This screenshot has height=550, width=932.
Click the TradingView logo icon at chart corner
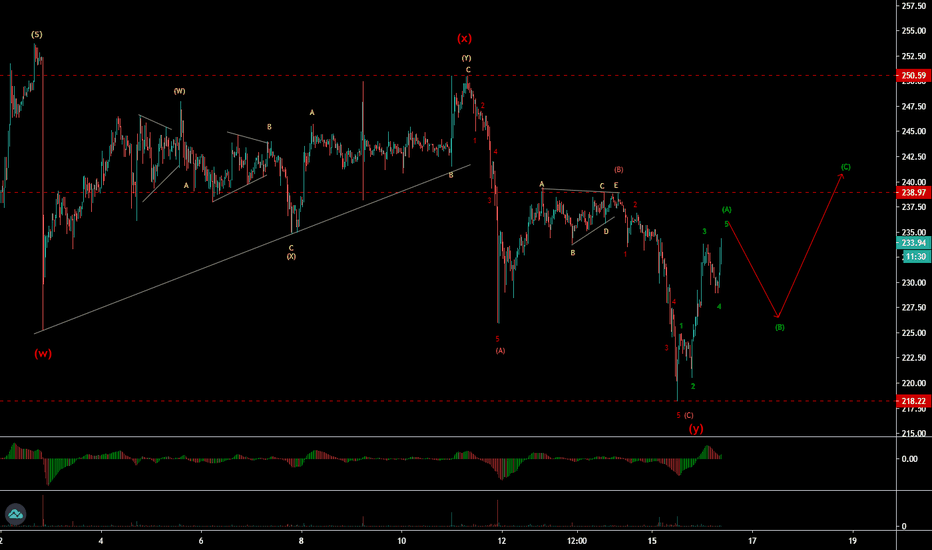(15, 514)
